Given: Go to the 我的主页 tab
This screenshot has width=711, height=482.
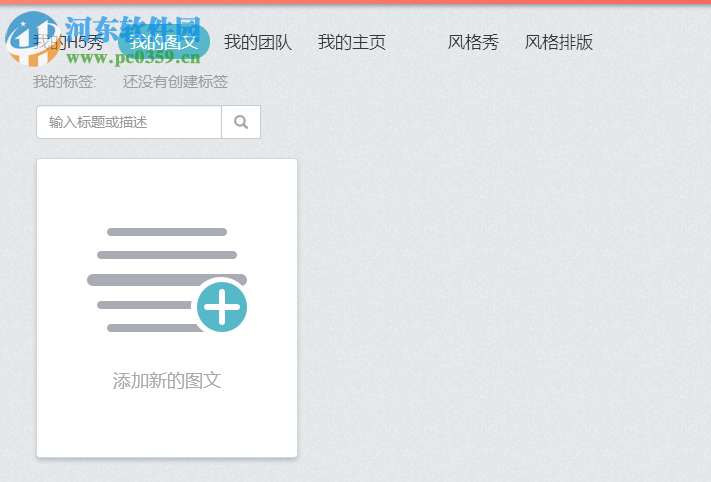Looking at the screenshot, I should pos(351,42).
